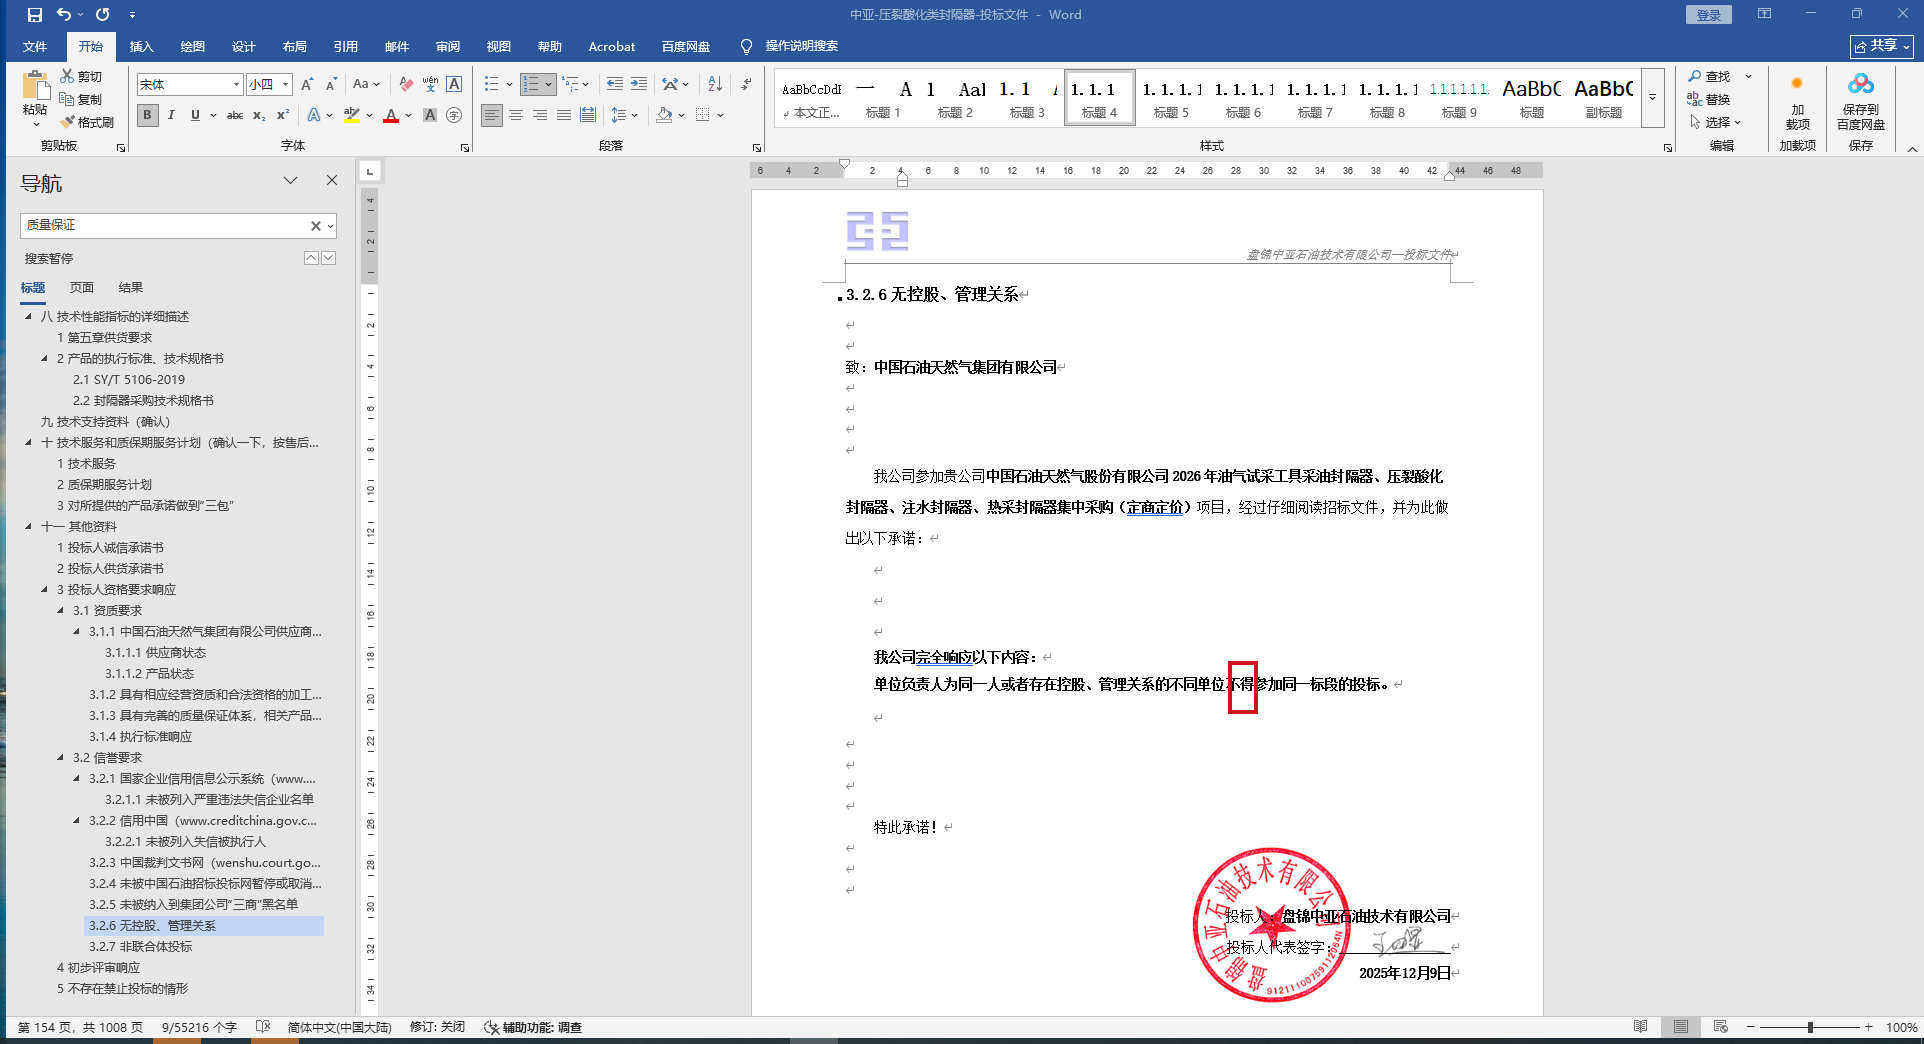Sort the selected paragraphs
1924x1044 pixels.
tap(715, 85)
